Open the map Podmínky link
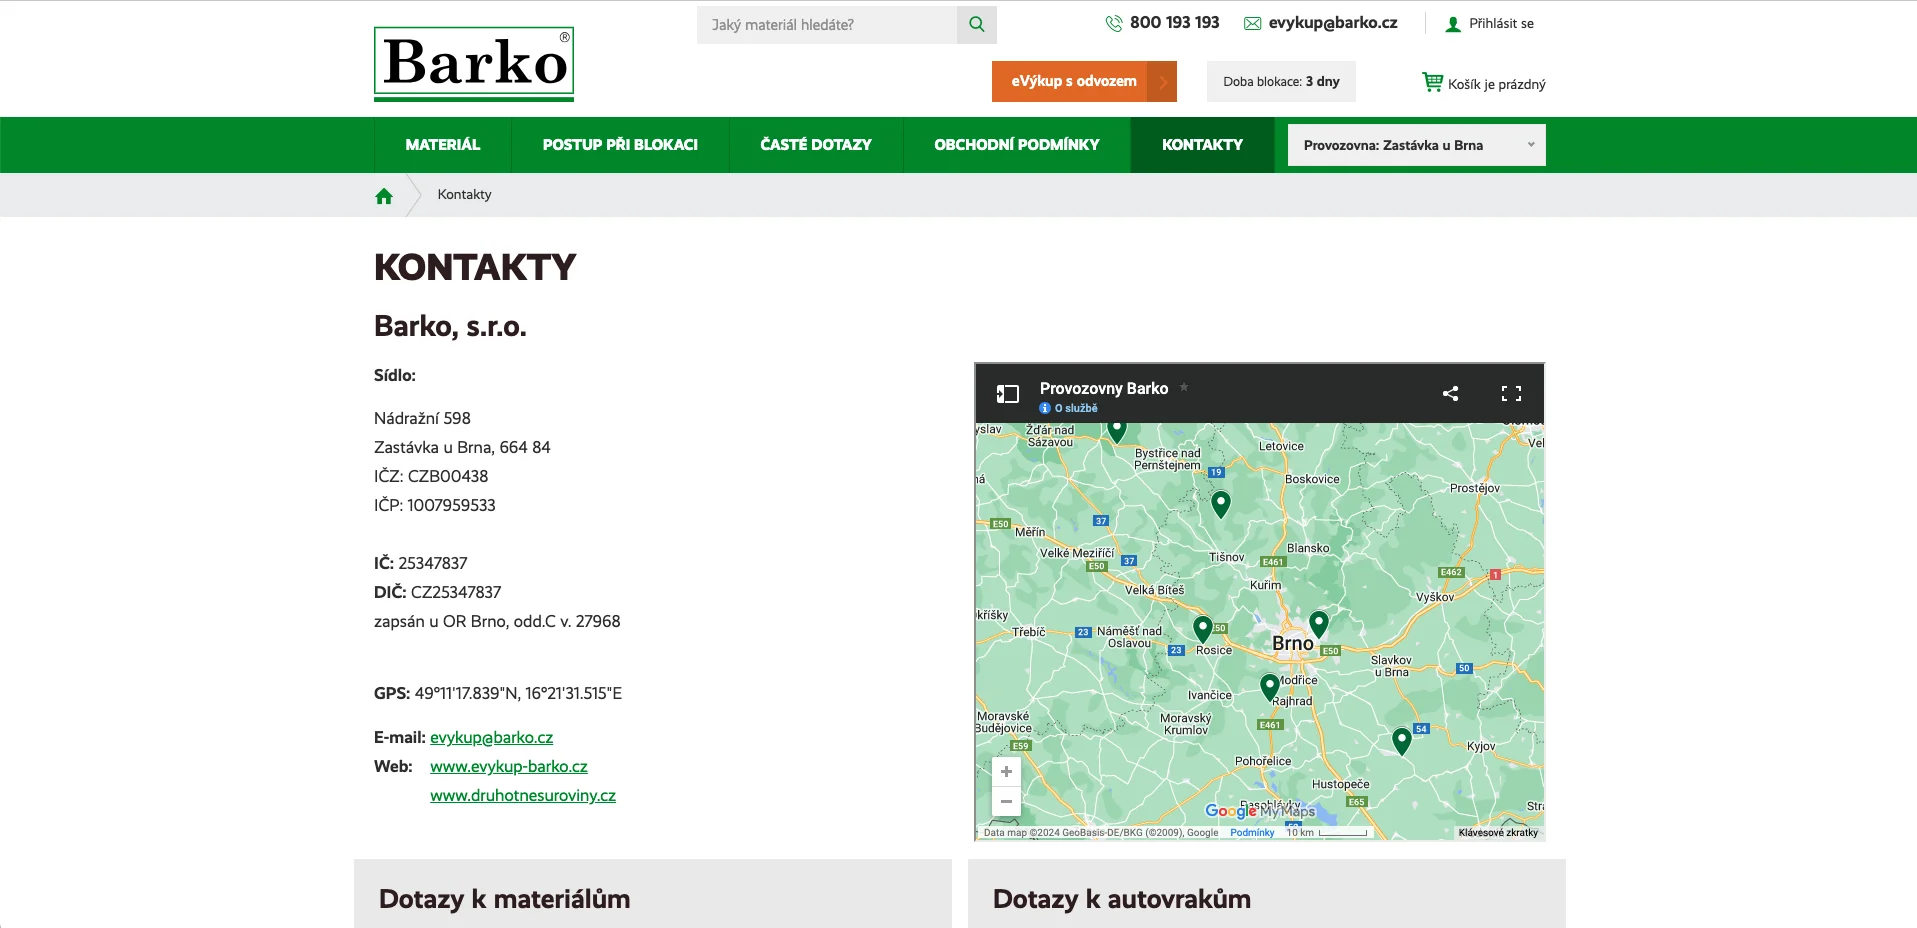 (x=1252, y=833)
